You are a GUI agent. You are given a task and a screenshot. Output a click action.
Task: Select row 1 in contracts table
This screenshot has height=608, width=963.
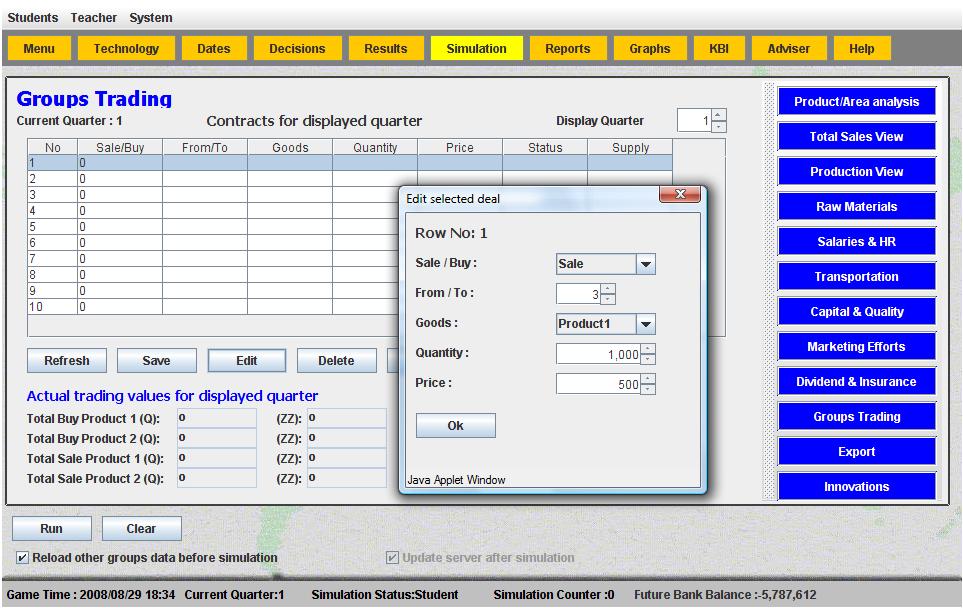[200, 162]
